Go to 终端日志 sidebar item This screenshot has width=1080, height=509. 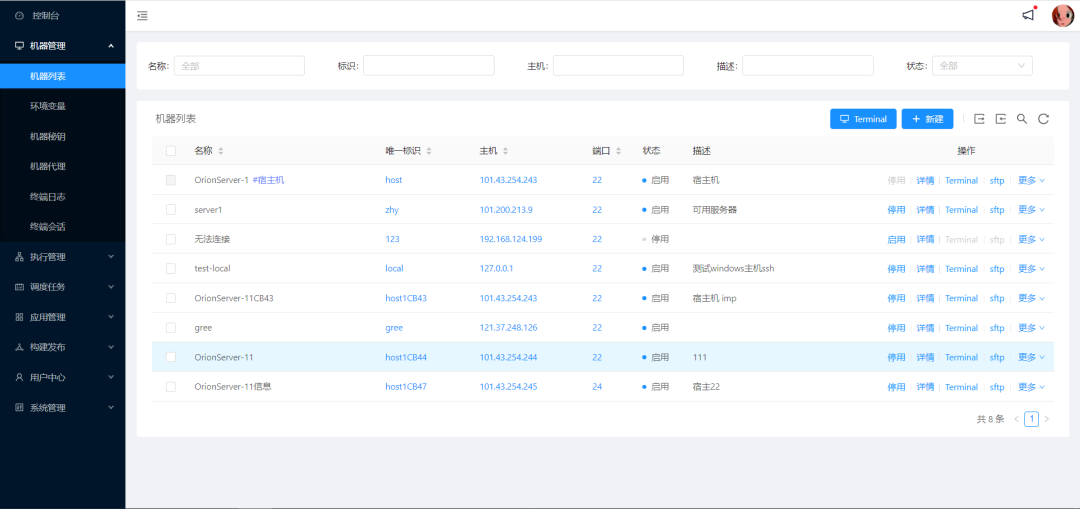[48, 197]
